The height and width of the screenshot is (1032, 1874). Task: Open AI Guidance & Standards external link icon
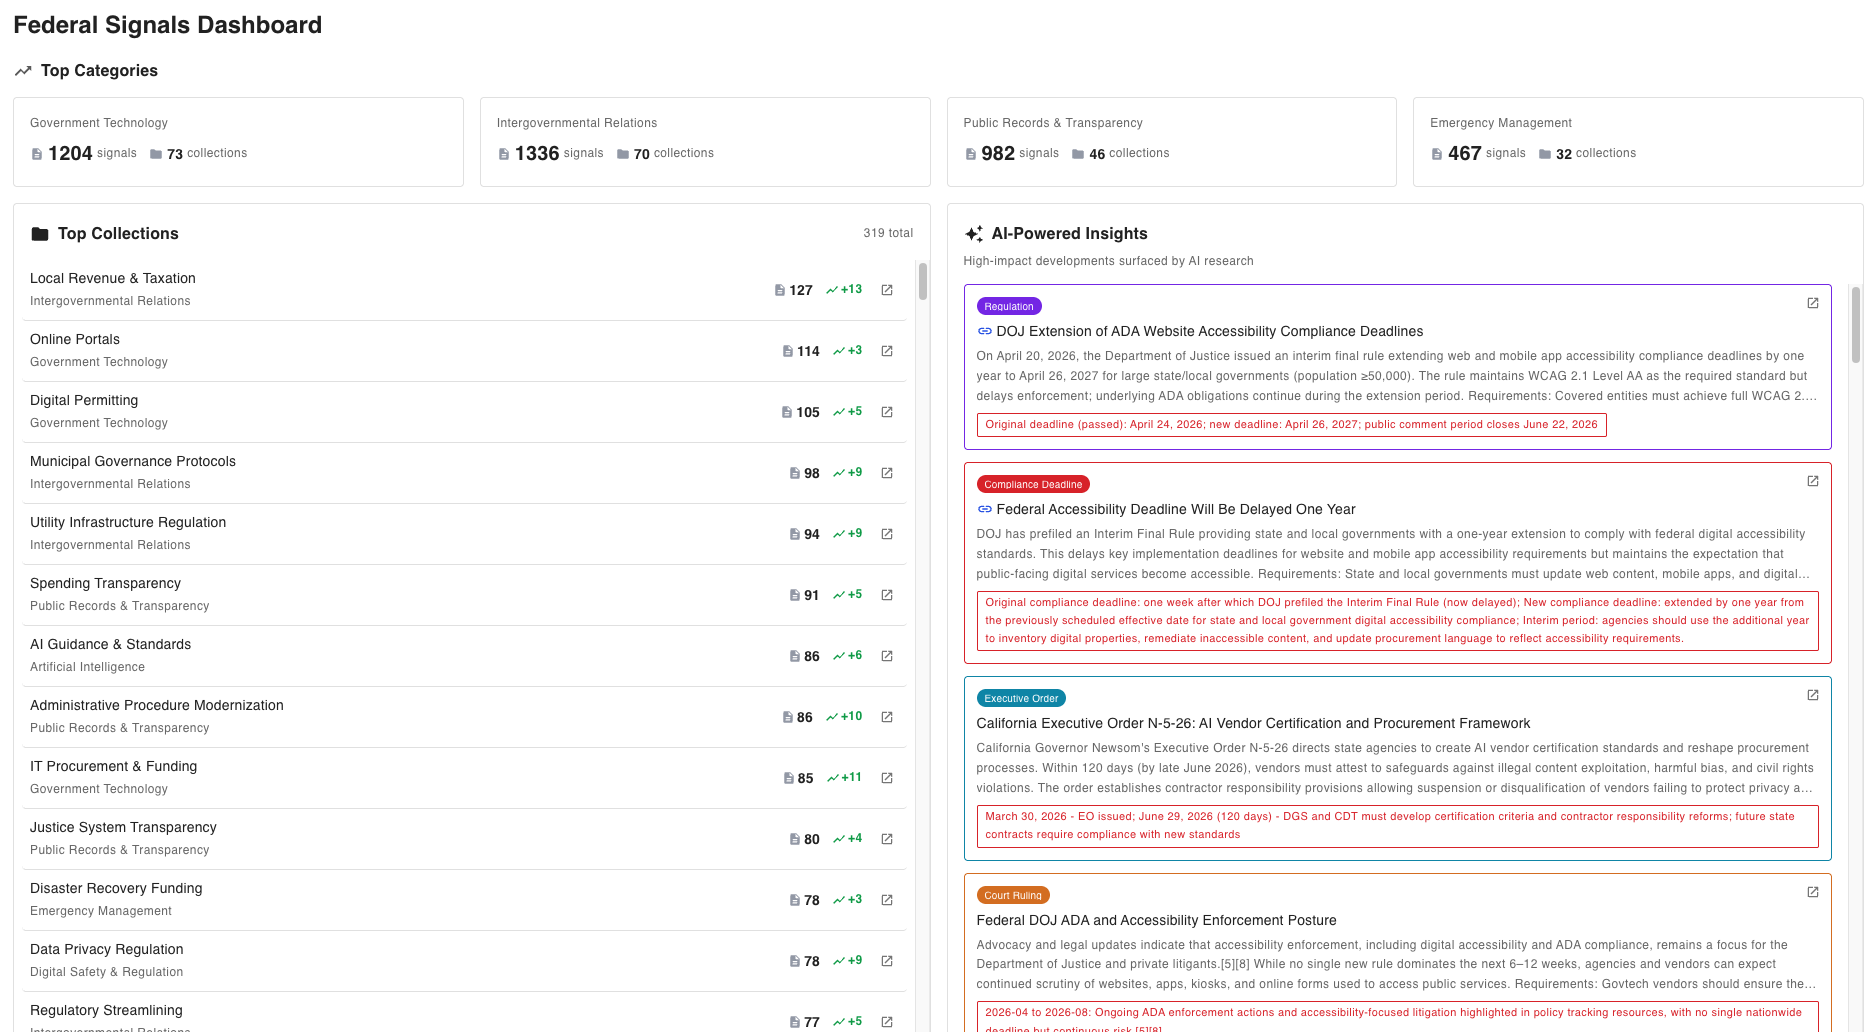[x=887, y=656]
